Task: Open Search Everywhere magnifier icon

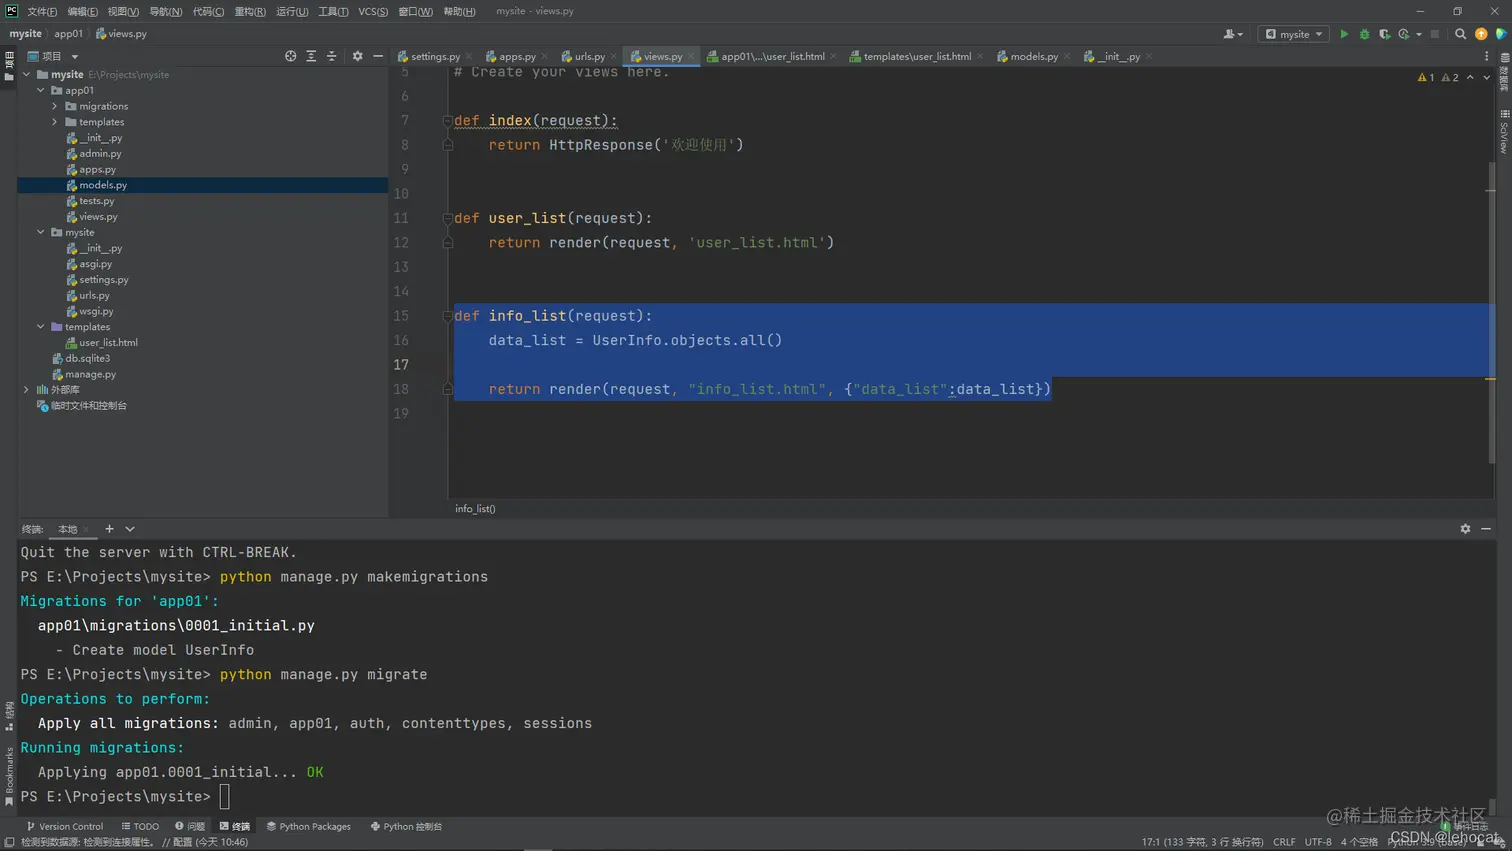Action: [x=1460, y=34]
